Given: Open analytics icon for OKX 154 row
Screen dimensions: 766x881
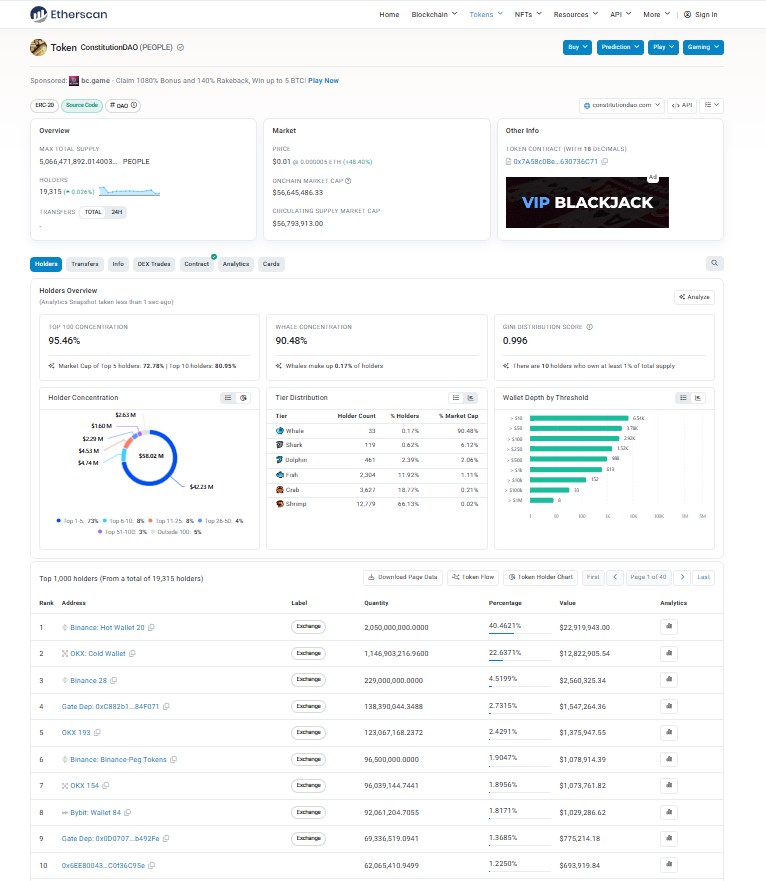Looking at the screenshot, I should 669,785.
